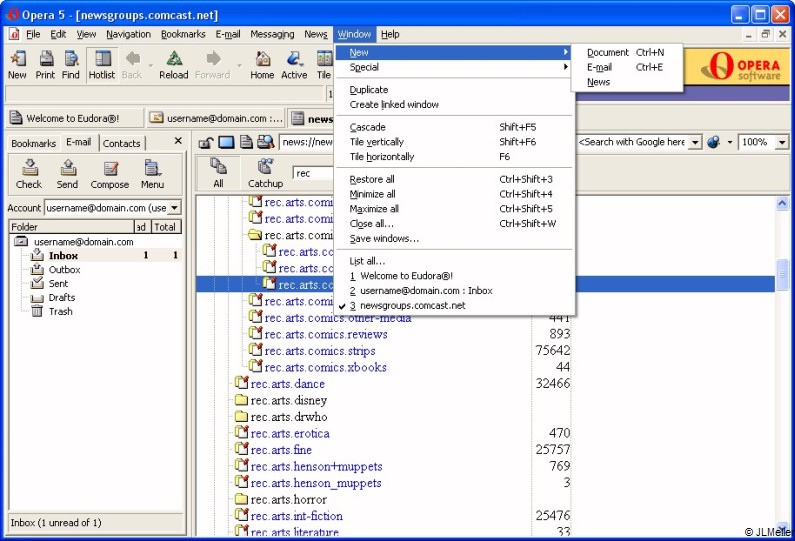Image resolution: width=795 pixels, height=541 pixels.
Task: Click the document mode icon in address bar
Action: click(246, 142)
